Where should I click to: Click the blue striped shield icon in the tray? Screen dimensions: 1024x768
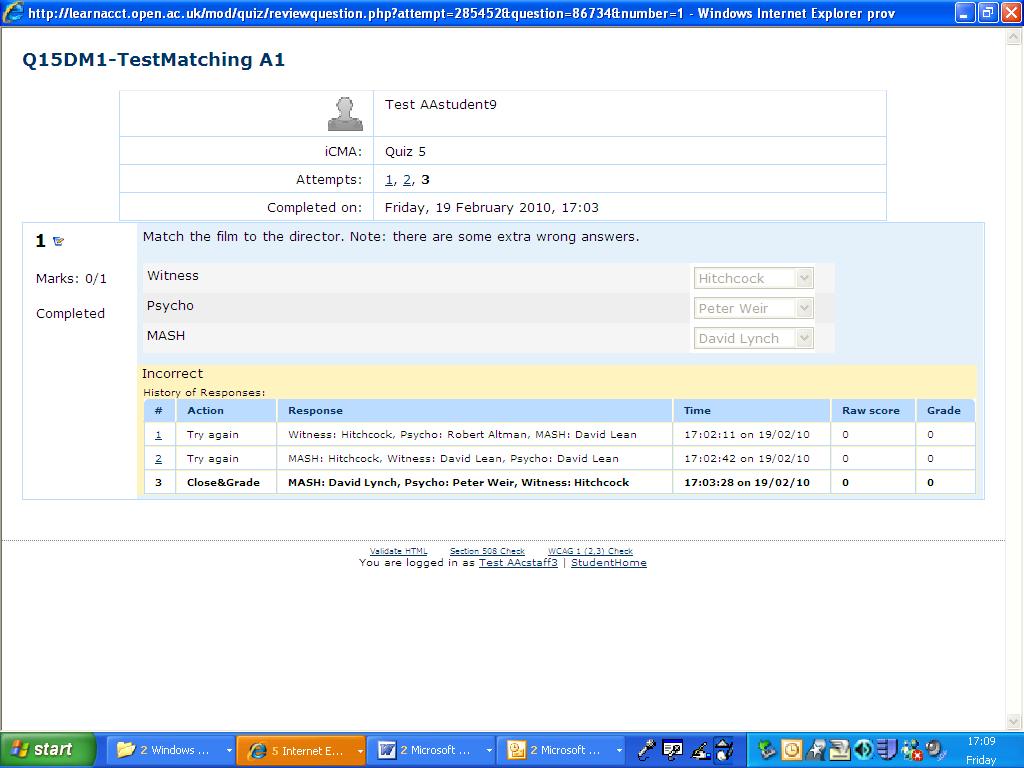tap(887, 750)
